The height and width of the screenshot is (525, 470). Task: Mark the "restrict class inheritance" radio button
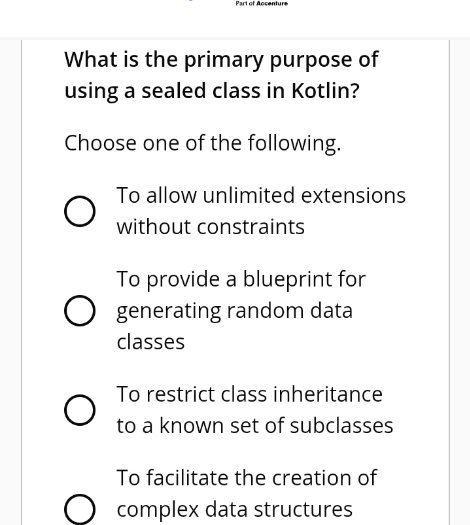[80, 410]
